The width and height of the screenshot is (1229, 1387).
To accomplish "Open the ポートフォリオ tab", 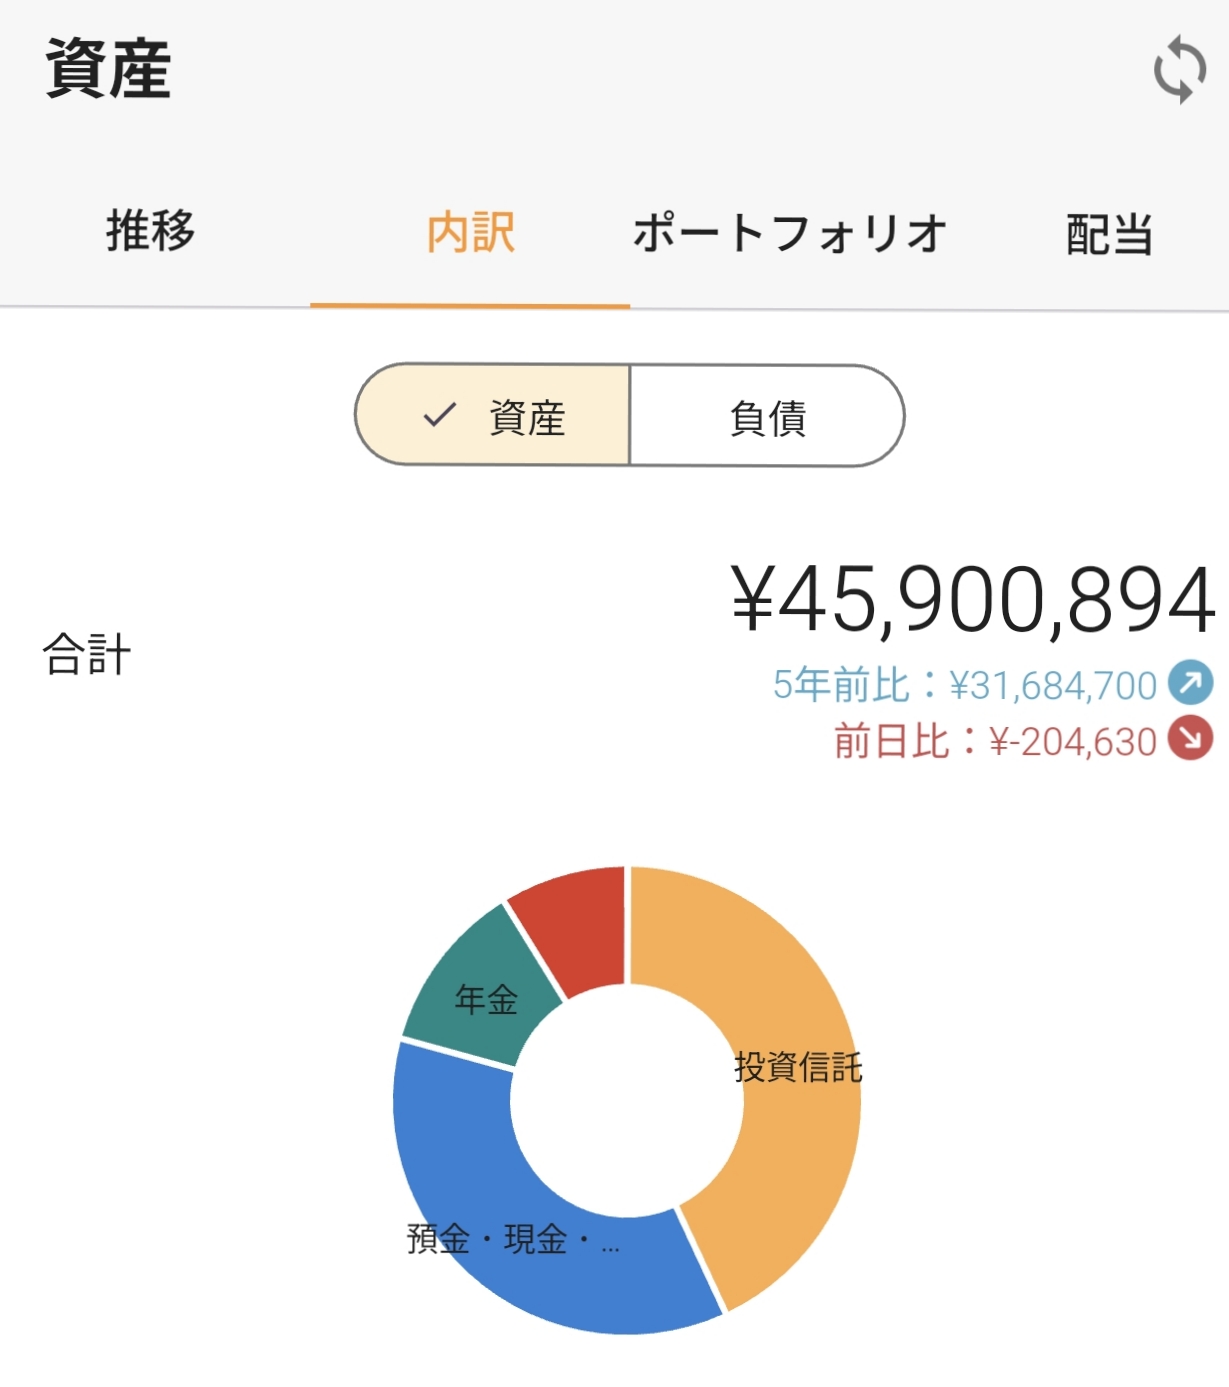I will click(x=790, y=233).
